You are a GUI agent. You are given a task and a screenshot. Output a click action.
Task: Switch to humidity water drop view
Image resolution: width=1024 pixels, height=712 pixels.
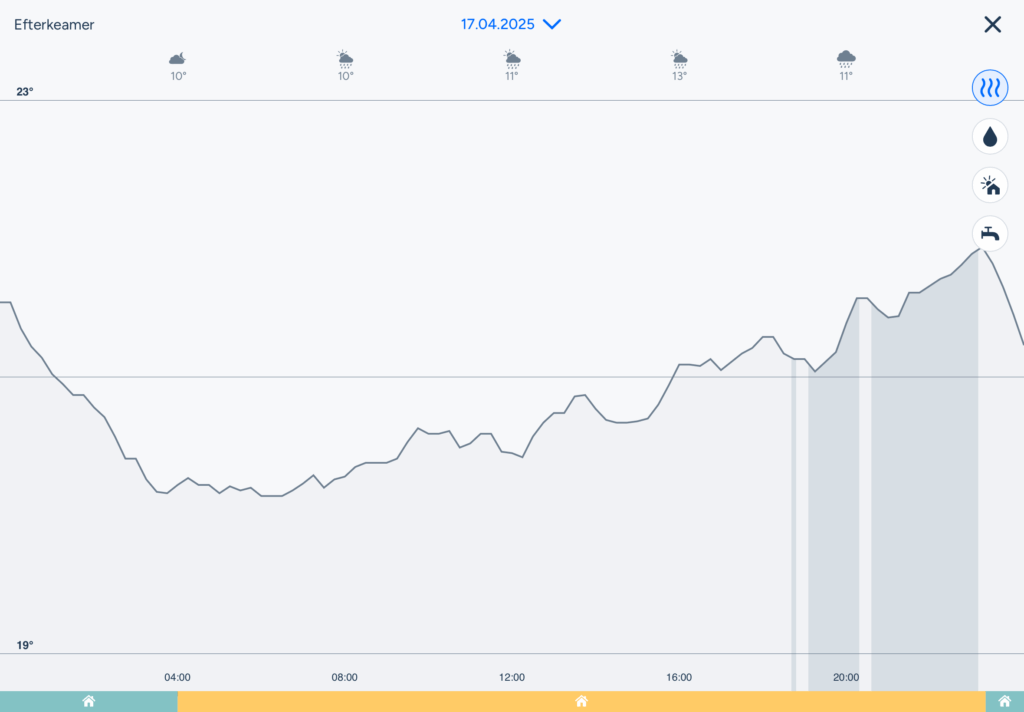[x=990, y=136]
